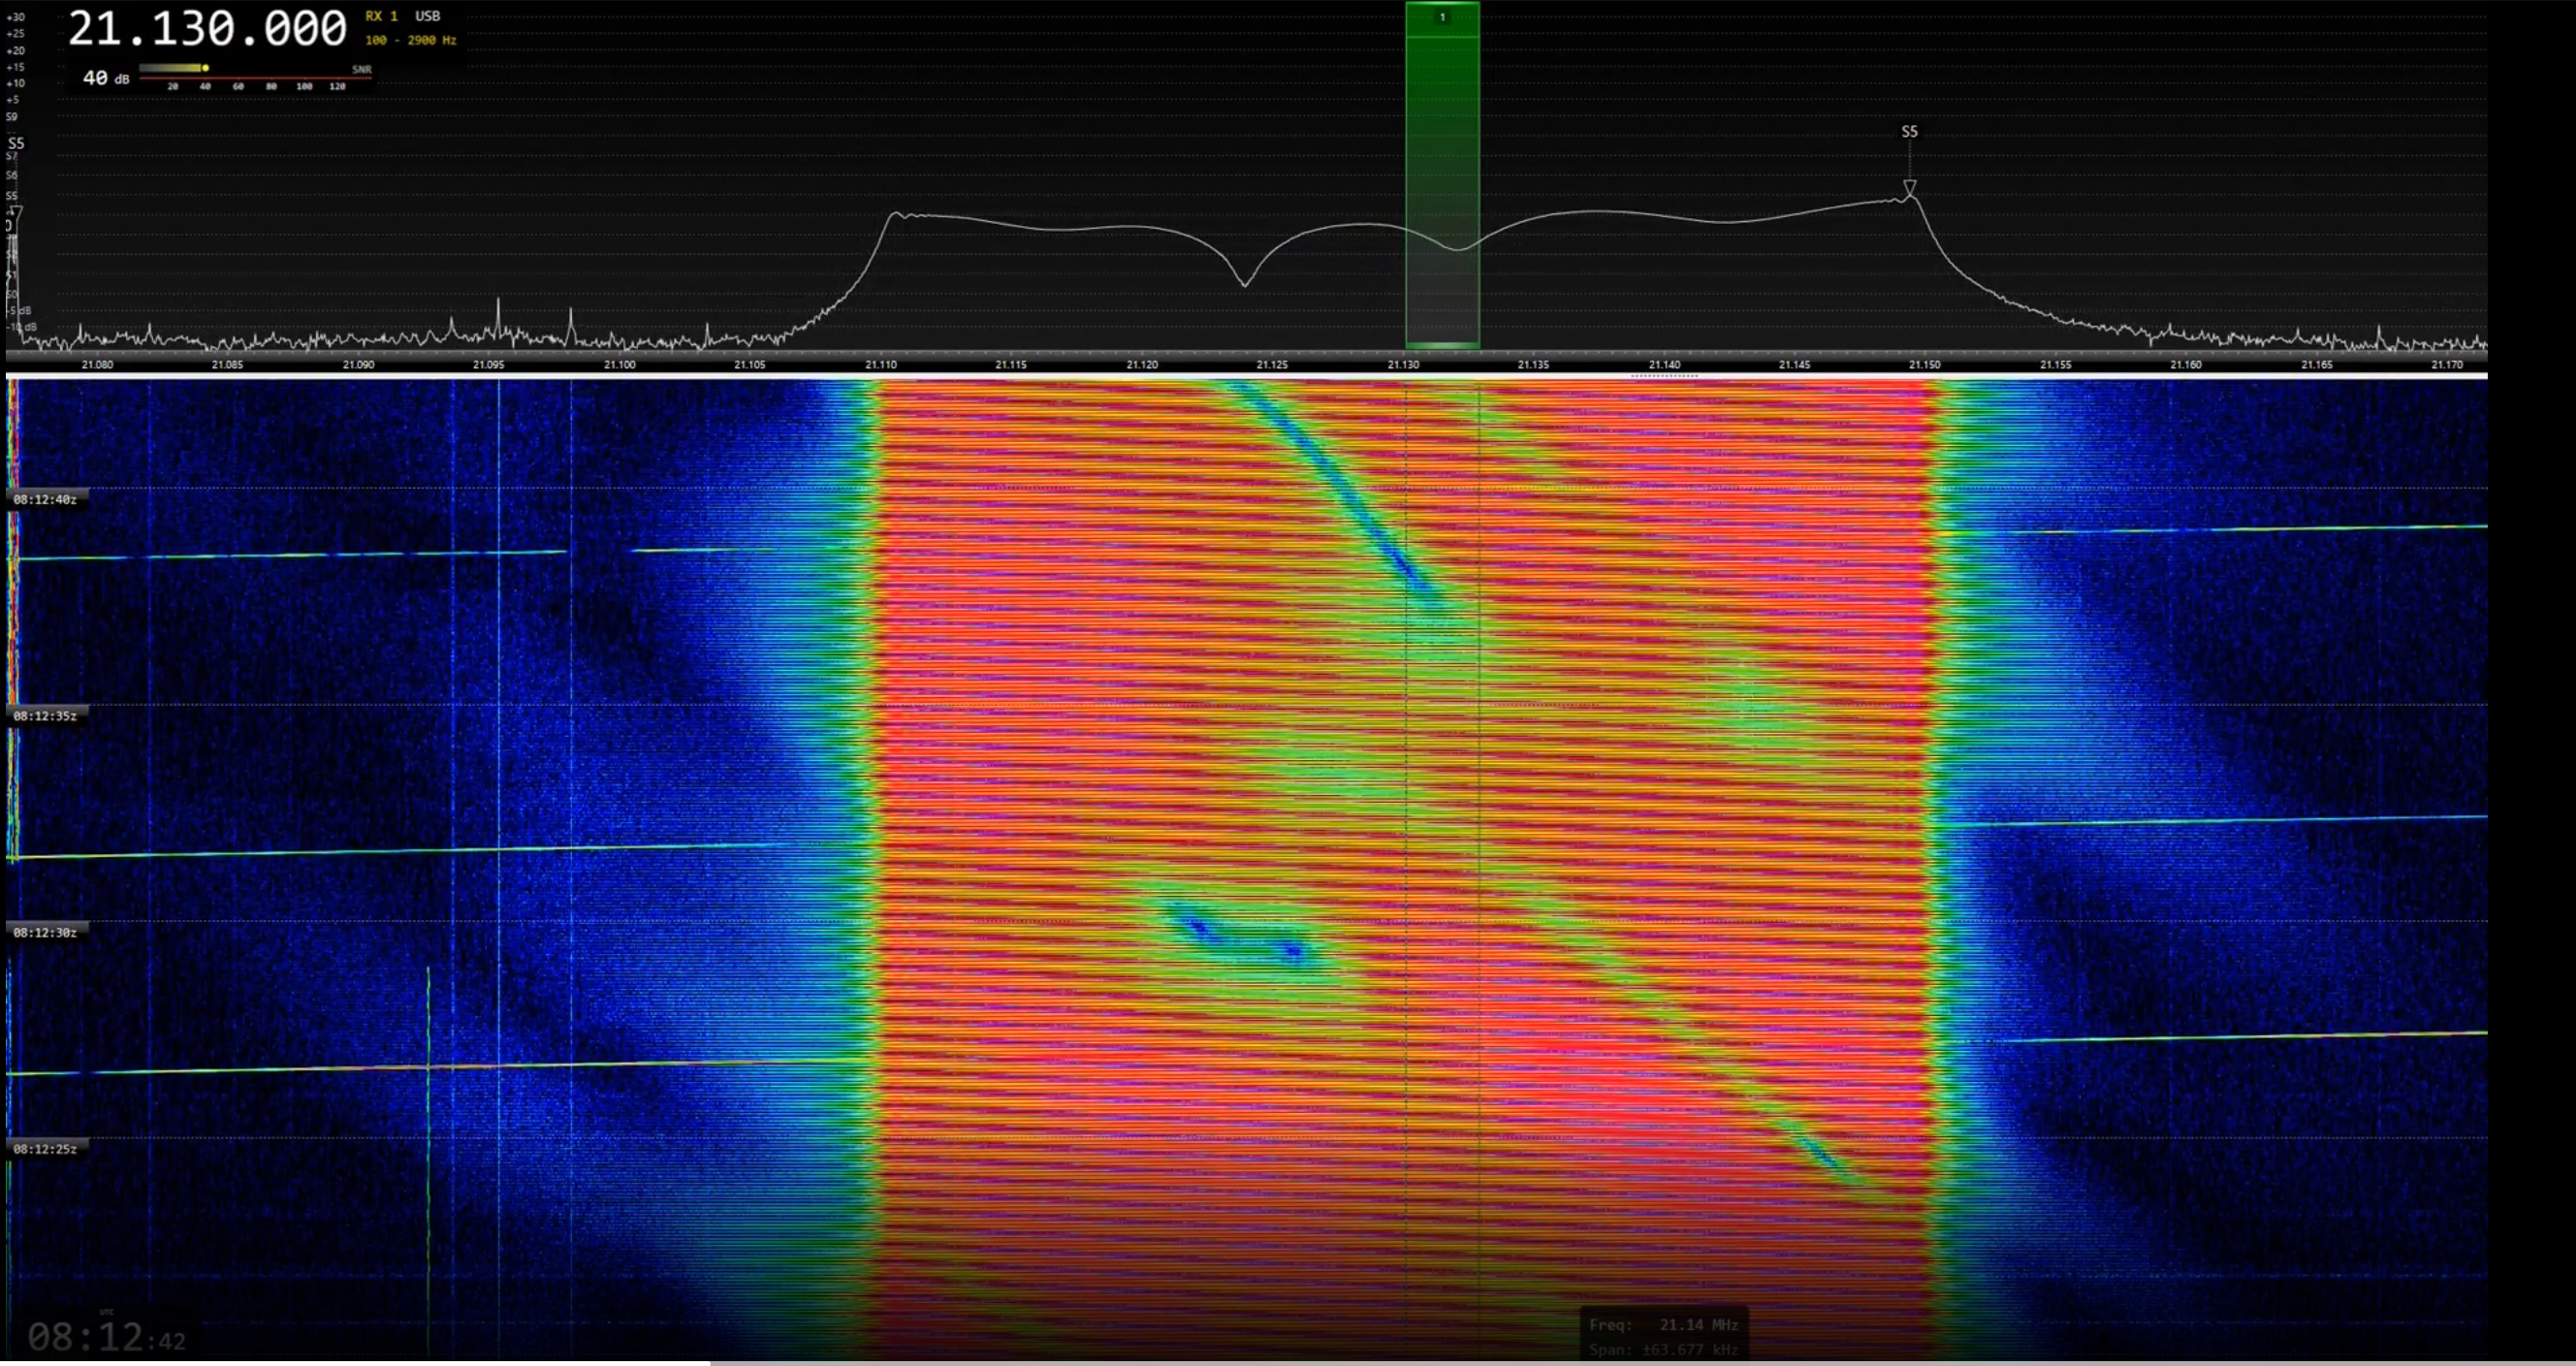This screenshot has height=1366, width=2576.
Task: Click the 08:12:30z waterfall time marker
Action: (x=45, y=932)
